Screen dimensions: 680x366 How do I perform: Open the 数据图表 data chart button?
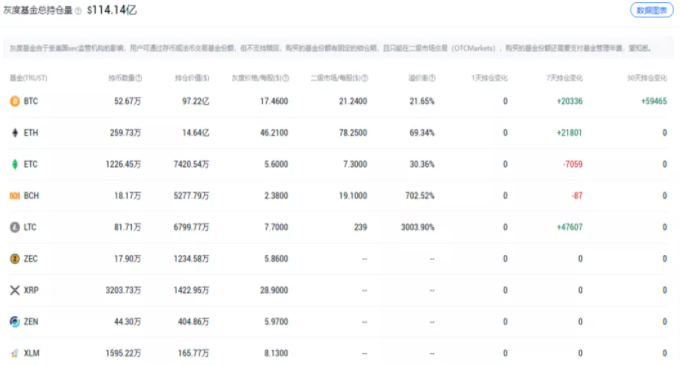coord(651,10)
